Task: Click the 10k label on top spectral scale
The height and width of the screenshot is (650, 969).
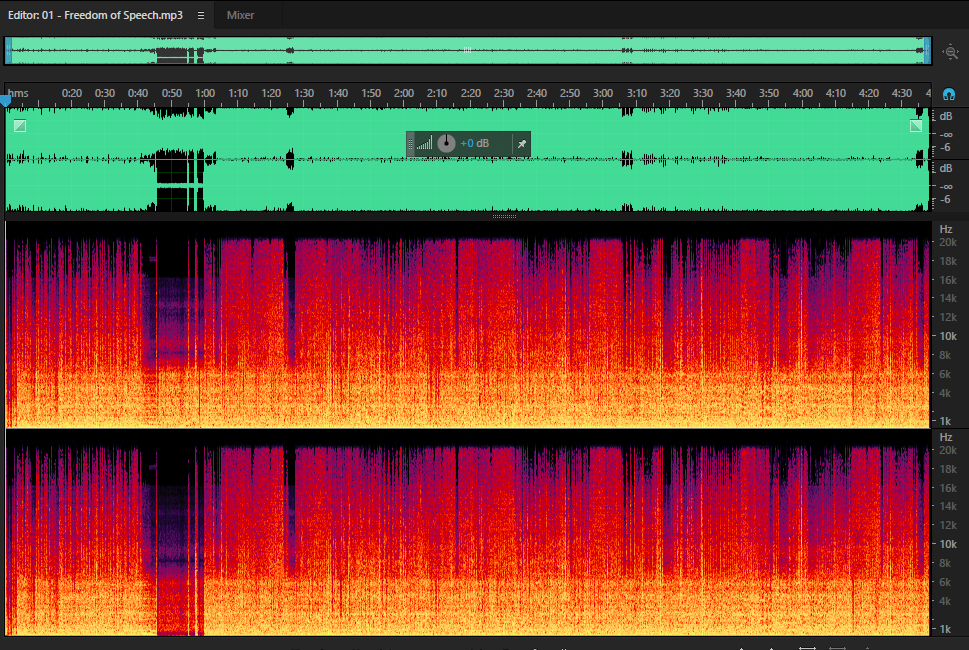Action: tap(948, 336)
